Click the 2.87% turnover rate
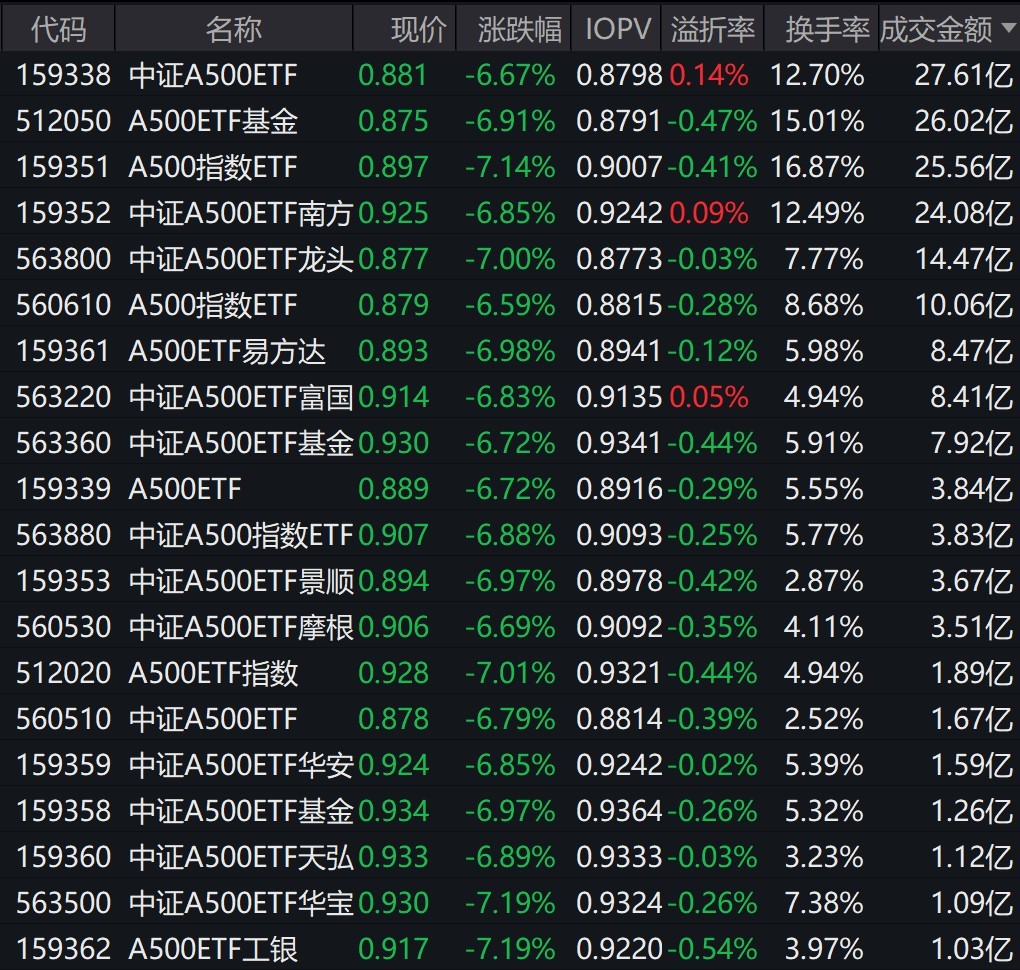The image size is (1020, 970). click(x=824, y=581)
